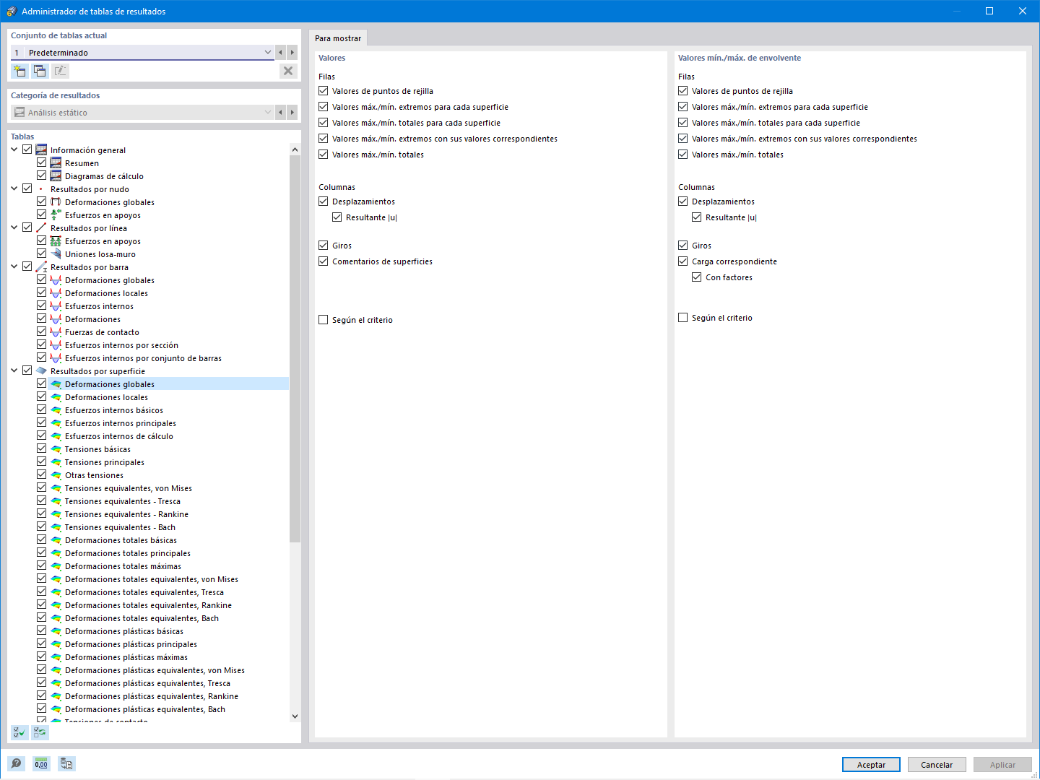The height and width of the screenshot is (780, 1040).
Task: Click Deformaciones globales icon under Resultados por nudo
Action: click(x=56, y=202)
